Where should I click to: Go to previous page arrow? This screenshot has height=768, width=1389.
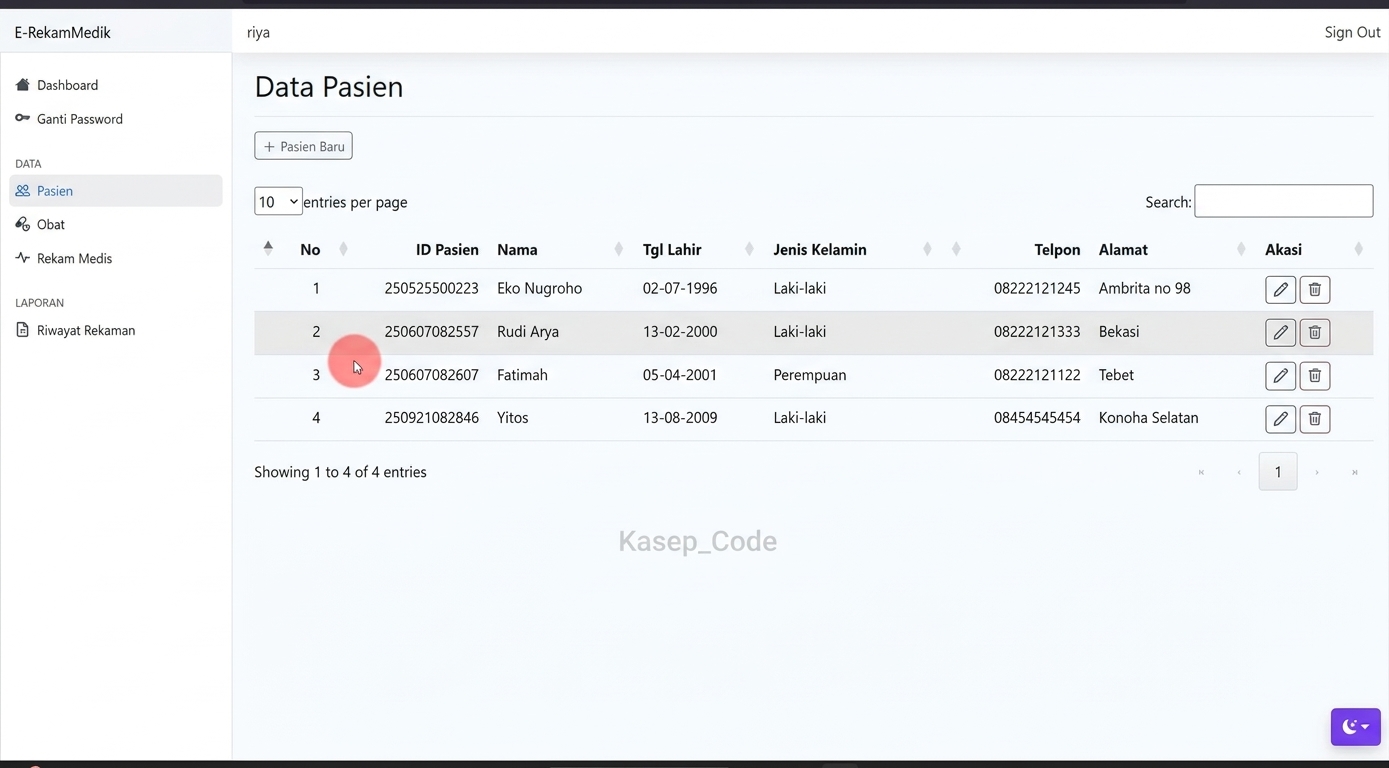coord(1239,472)
